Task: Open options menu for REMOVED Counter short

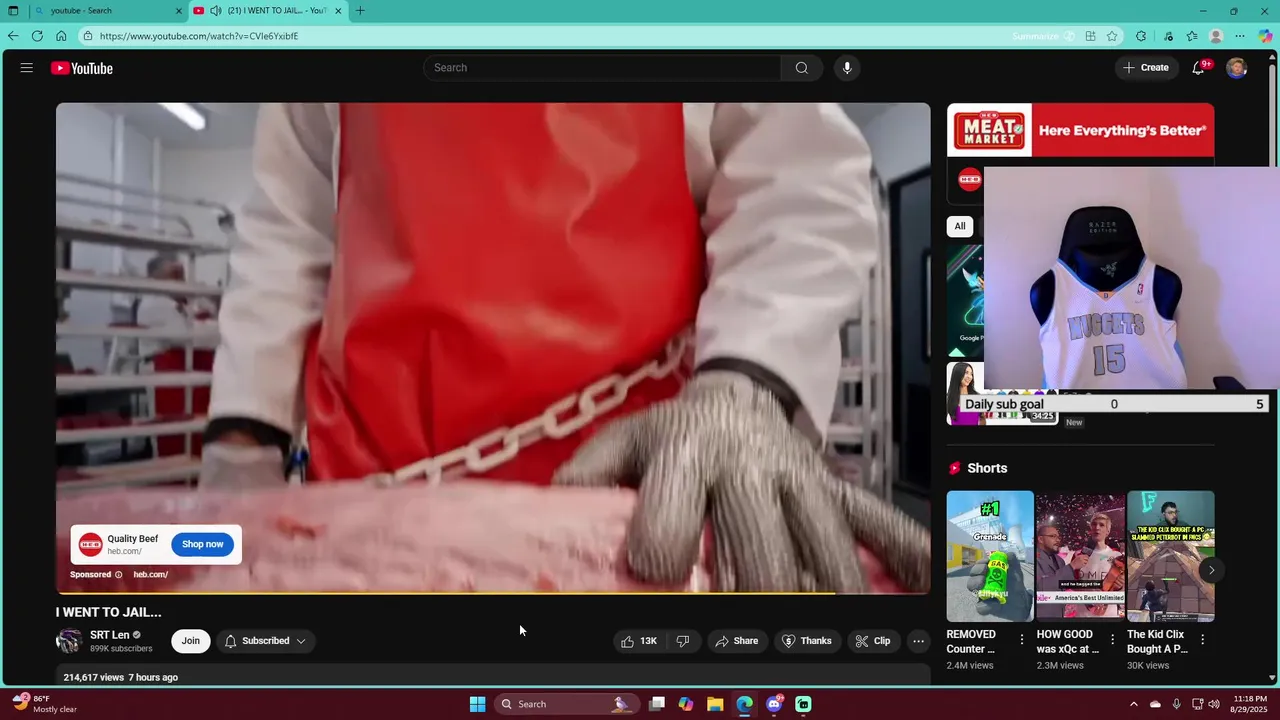Action: click(x=1022, y=640)
